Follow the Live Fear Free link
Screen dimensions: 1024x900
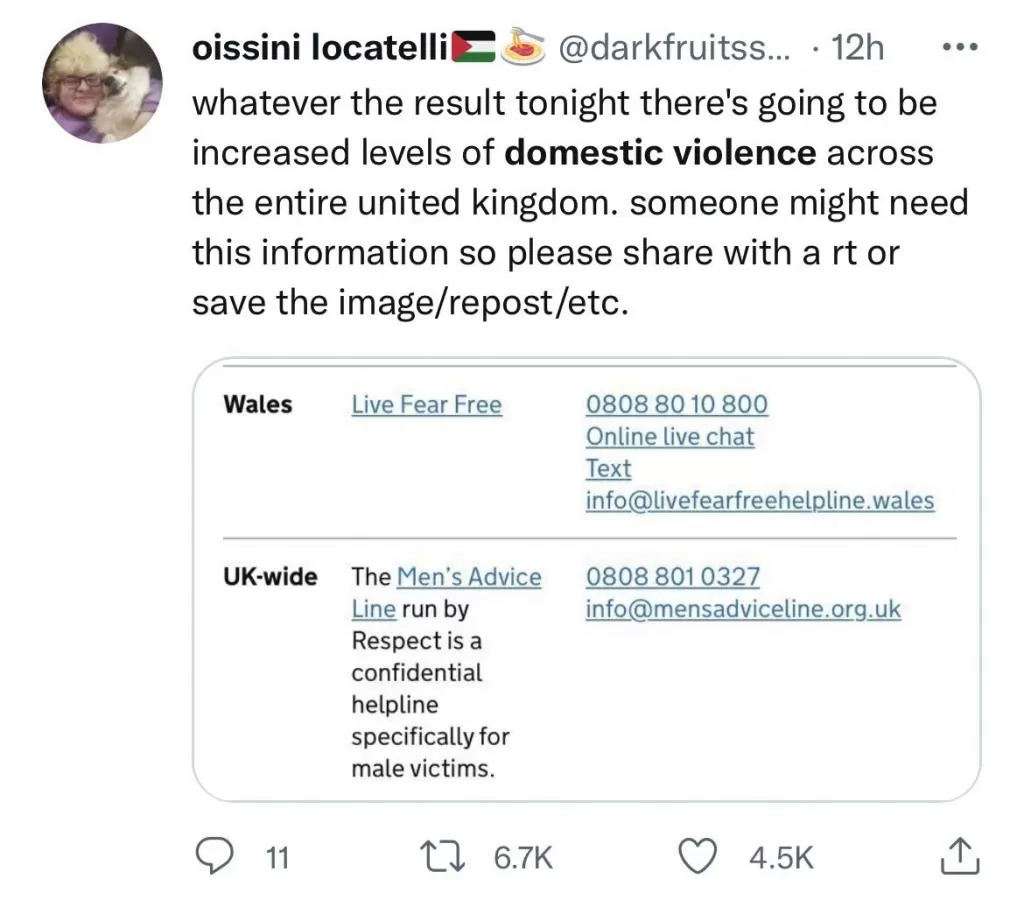426,405
